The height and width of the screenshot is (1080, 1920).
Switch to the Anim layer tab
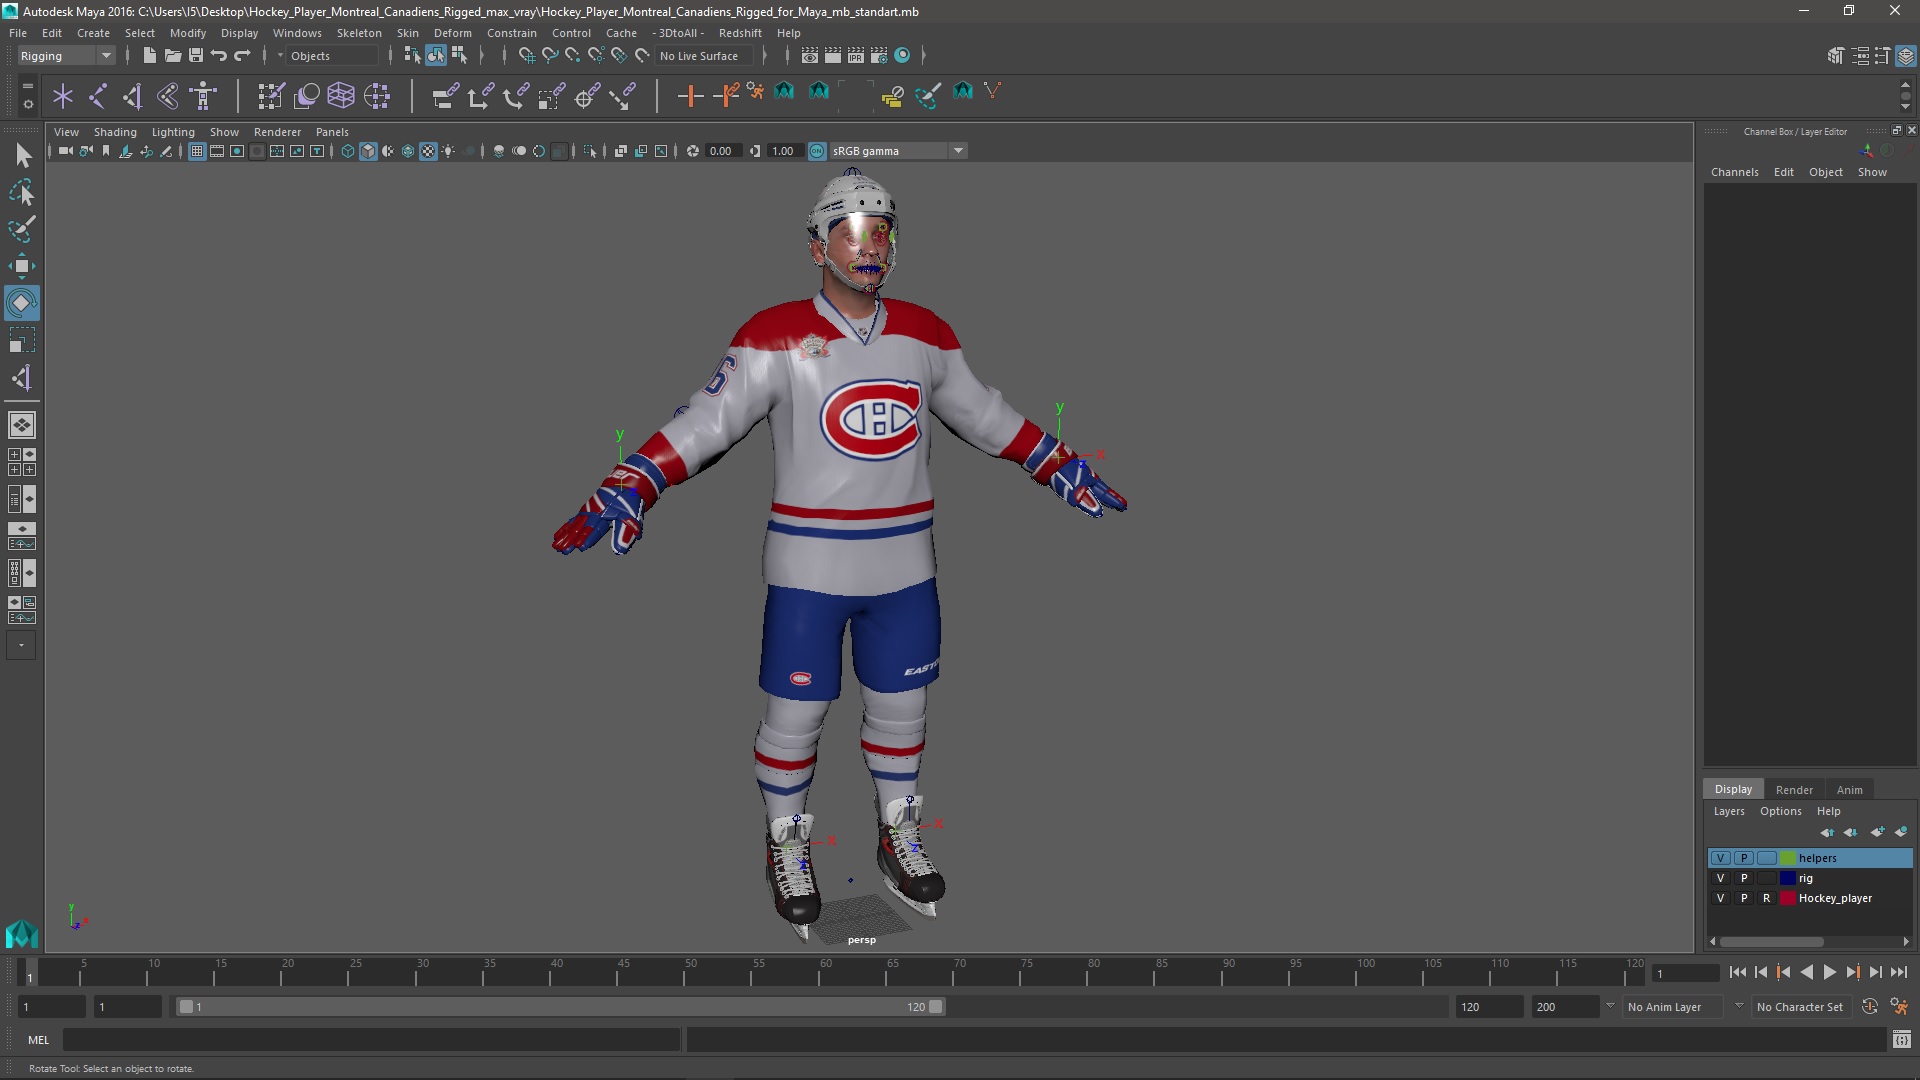[1849, 790]
